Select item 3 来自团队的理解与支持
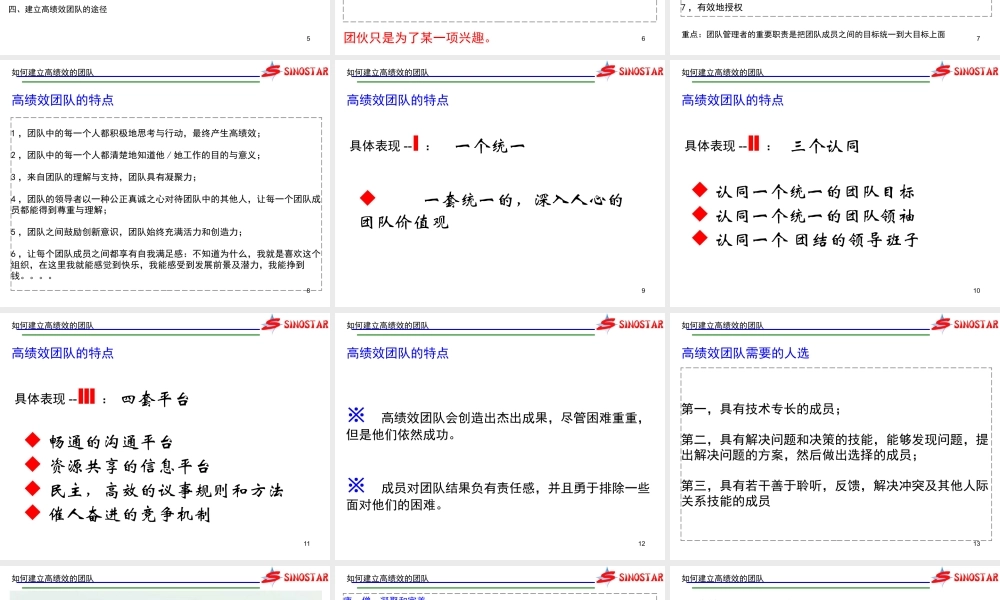1000x600 pixels. [103, 177]
